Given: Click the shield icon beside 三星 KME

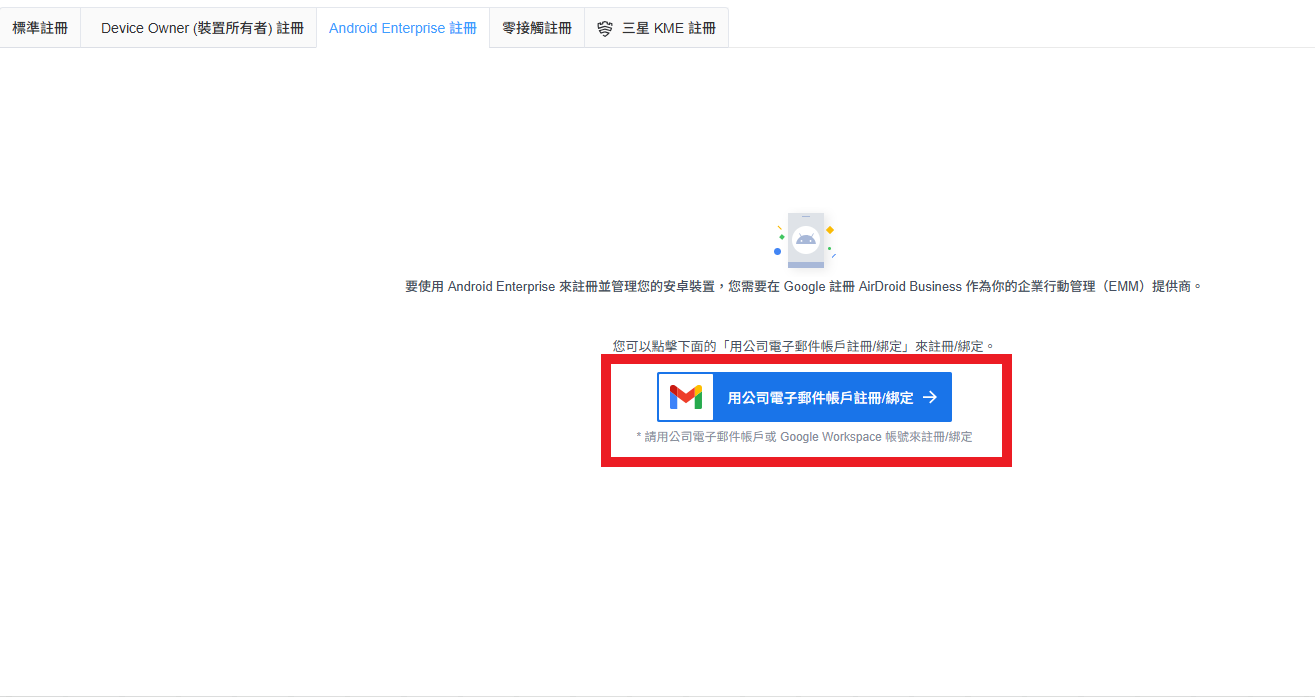Looking at the screenshot, I should (x=605, y=29).
